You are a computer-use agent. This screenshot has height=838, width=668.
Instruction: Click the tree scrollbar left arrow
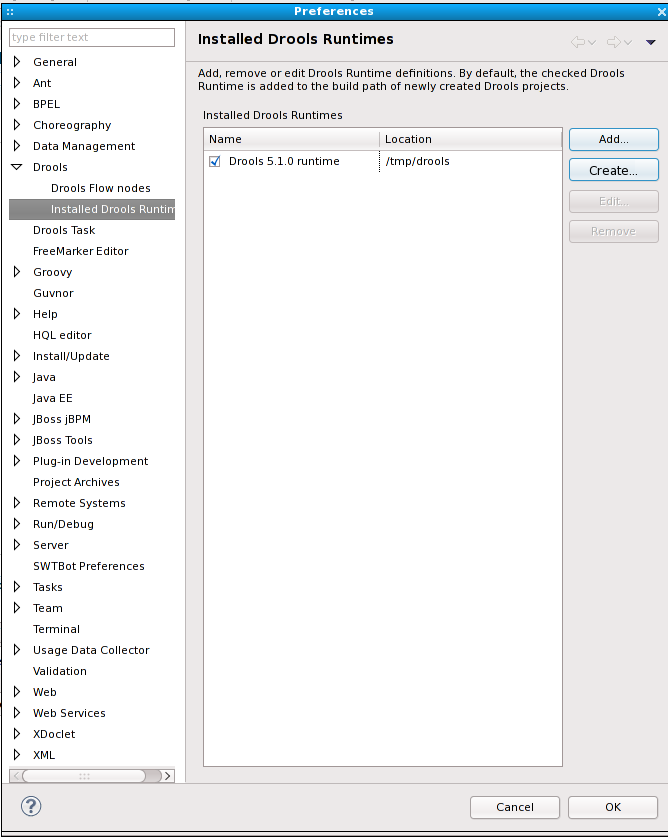(x=16, y=775)
